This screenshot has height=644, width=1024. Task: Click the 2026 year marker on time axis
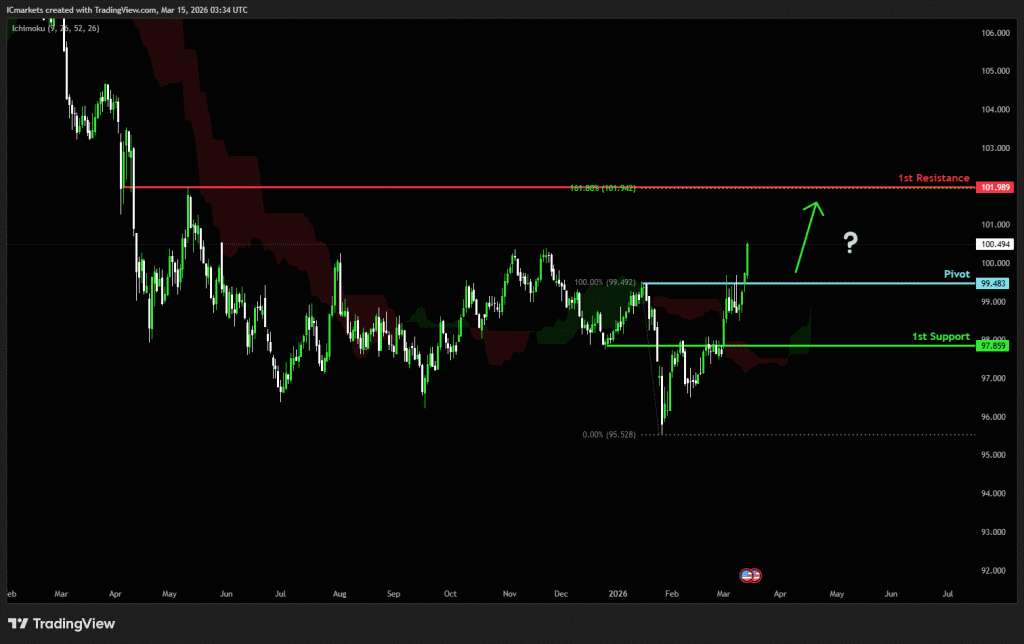(x=616, y=593)
